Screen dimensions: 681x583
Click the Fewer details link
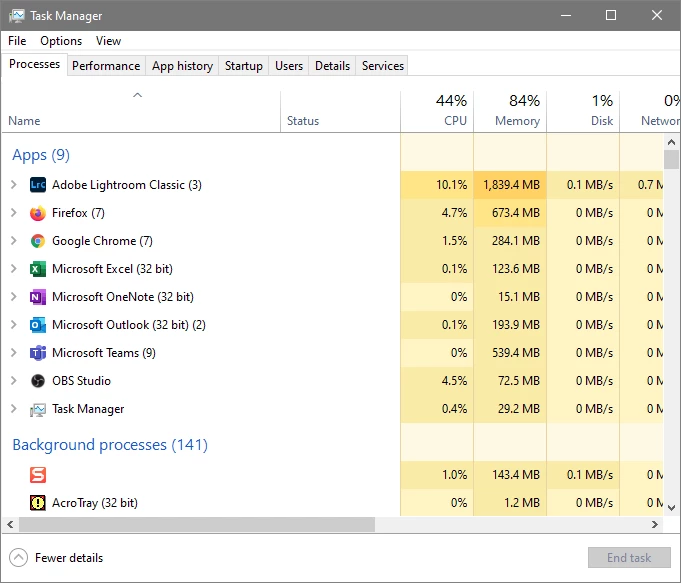69,558
